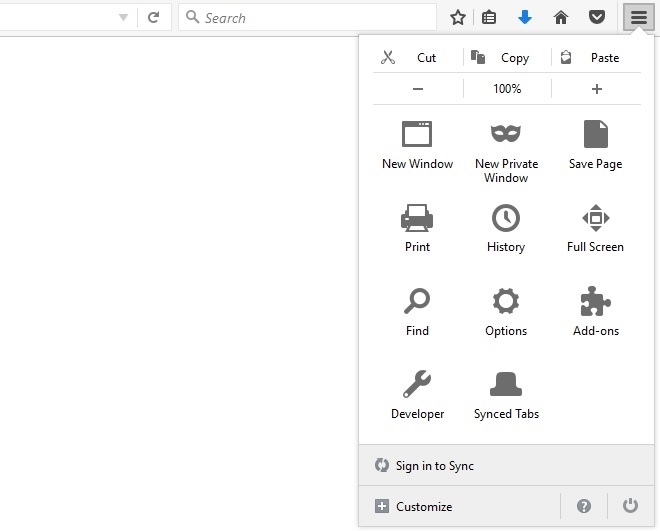
Task: Open the Help menu question mark
Action: tap(584, 507)
